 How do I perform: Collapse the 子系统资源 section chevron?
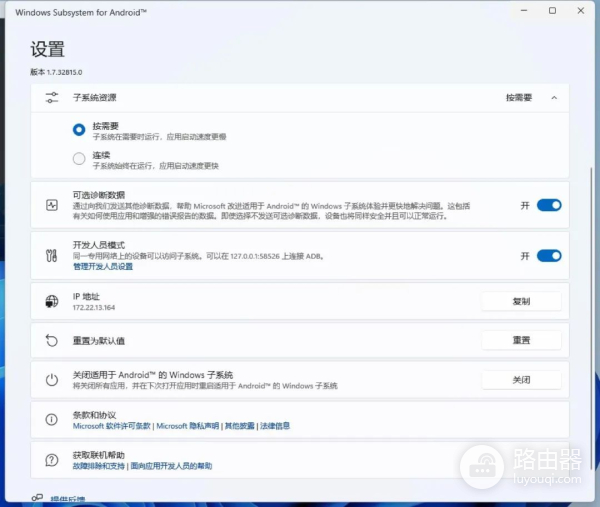[554, 98]
